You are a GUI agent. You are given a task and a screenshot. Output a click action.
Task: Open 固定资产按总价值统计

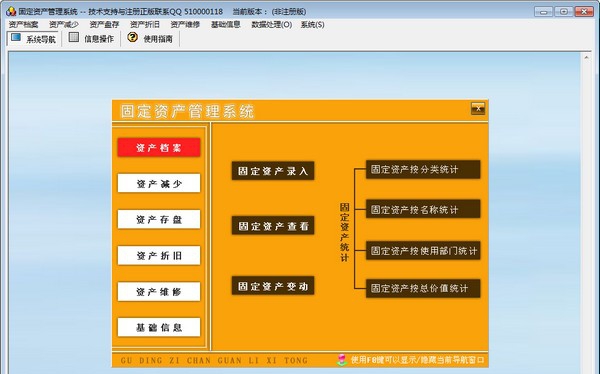click(423, 288)
